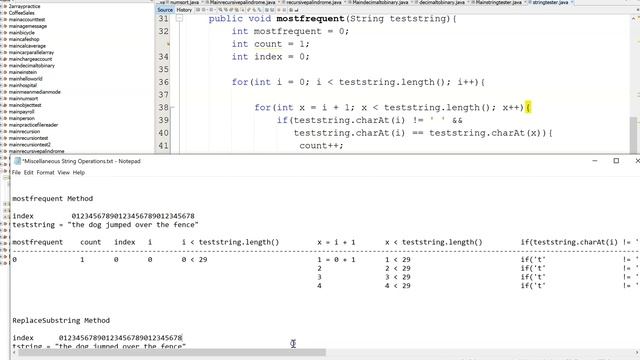Click the 'mostfrequent Method' heading in Notepad

[x=53, y=199]
